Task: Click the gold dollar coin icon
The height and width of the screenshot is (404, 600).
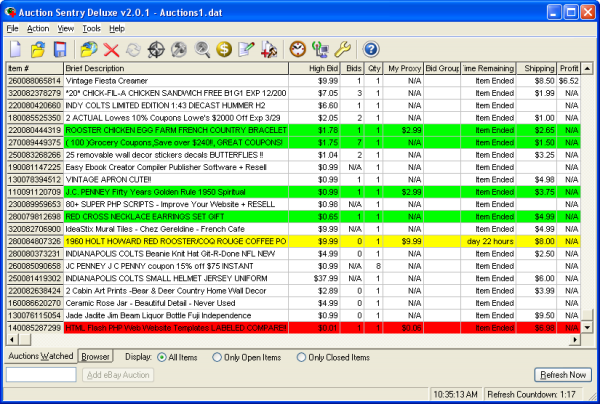Action: [223, 48]
